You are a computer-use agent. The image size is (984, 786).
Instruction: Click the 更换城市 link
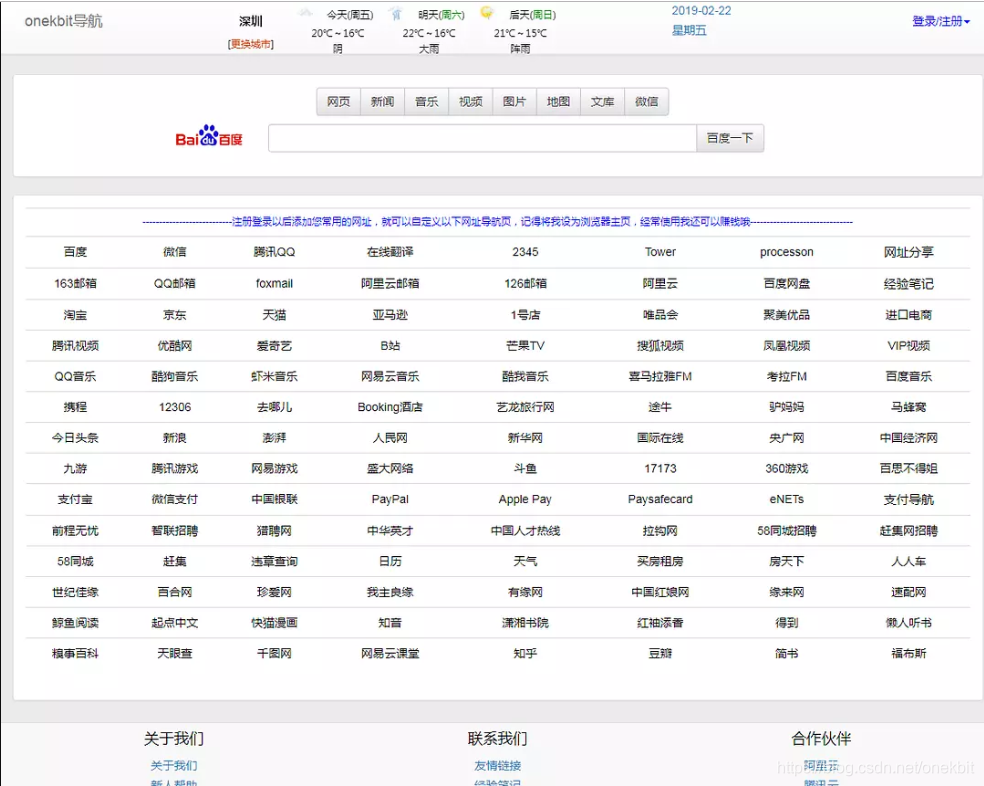point(250,44)
